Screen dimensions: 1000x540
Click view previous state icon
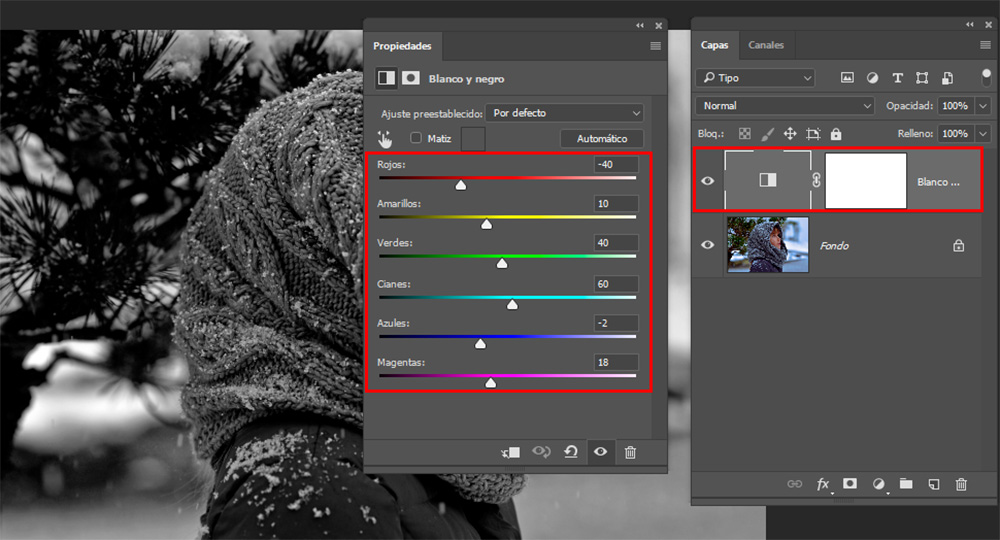(541, 451)
